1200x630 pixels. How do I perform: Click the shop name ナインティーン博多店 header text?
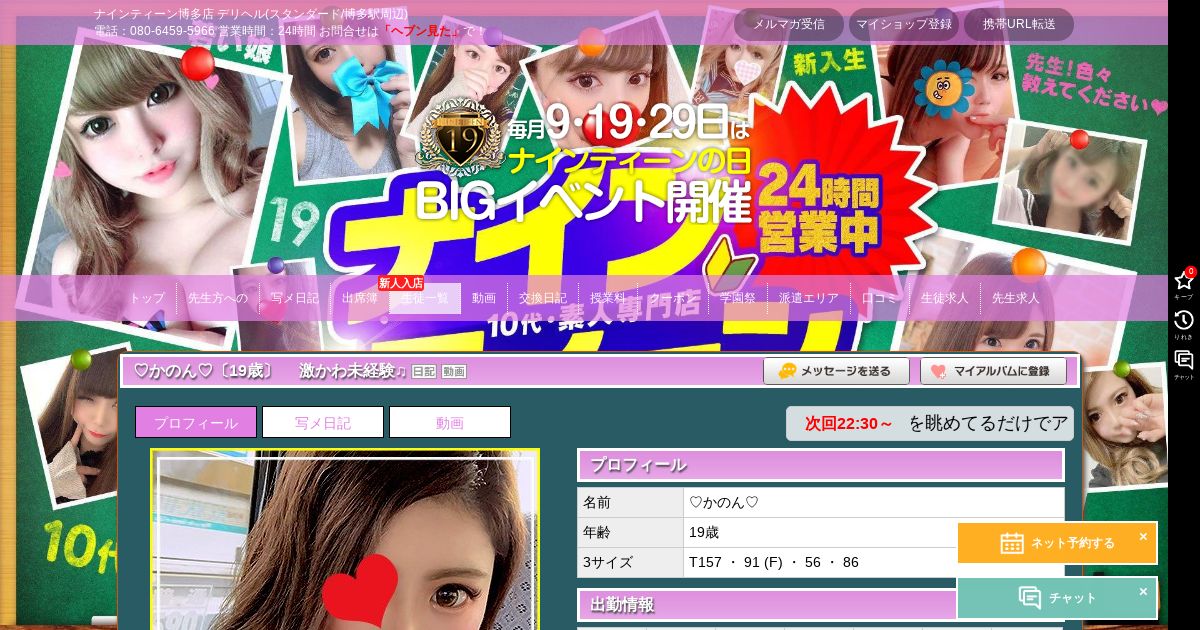[155, 14]
